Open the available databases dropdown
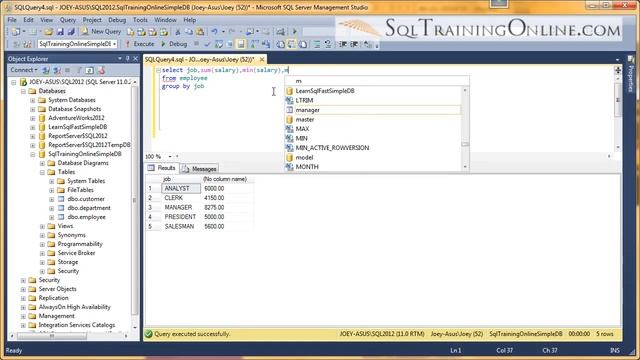This screenshot has height=360, width=640. tap(114, 44)
